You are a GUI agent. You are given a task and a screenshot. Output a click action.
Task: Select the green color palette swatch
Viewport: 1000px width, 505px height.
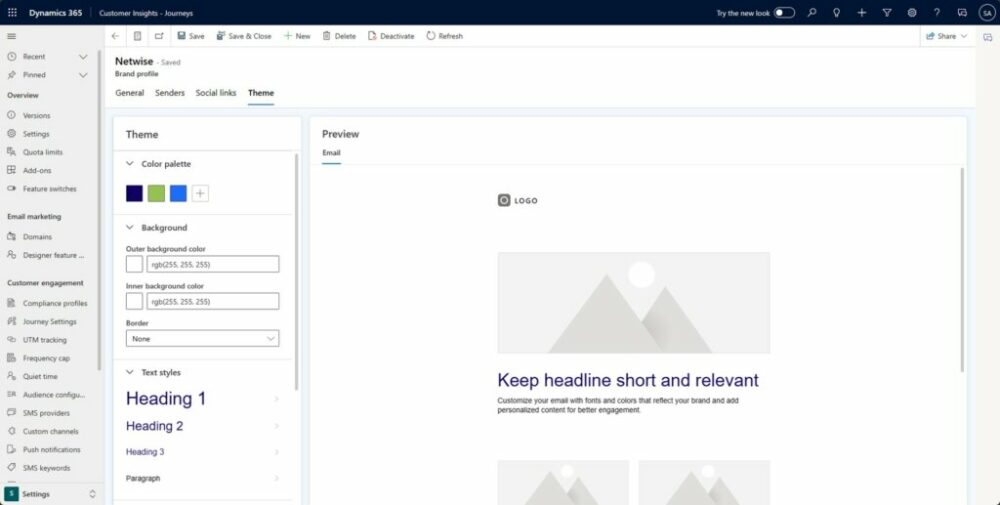coord(156,194)
